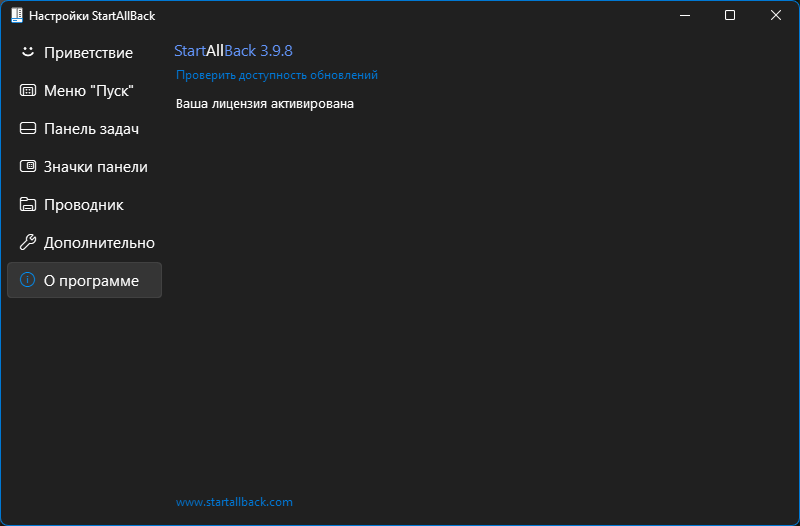Open the Приветствие section
800x526 pixels.
pos(84,52)
